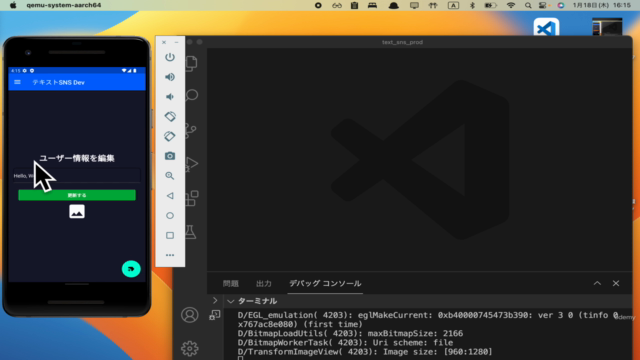The height and width of the screenshot is (360, 640).
Task: Tap the image picker icon in app
Action: click(x=77, y=211)
